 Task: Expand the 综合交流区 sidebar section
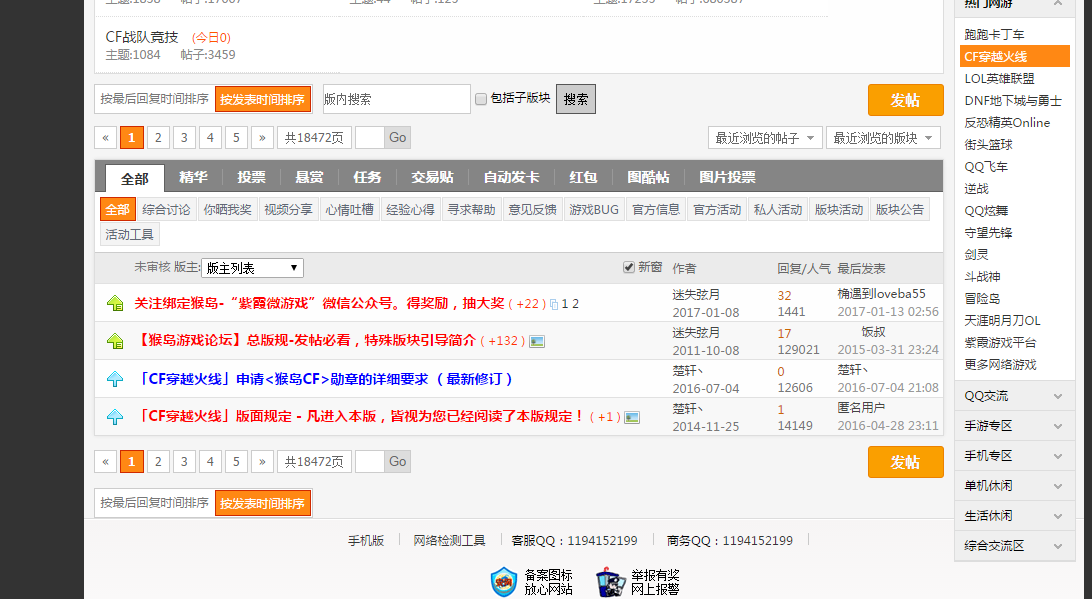point(1014,545)
